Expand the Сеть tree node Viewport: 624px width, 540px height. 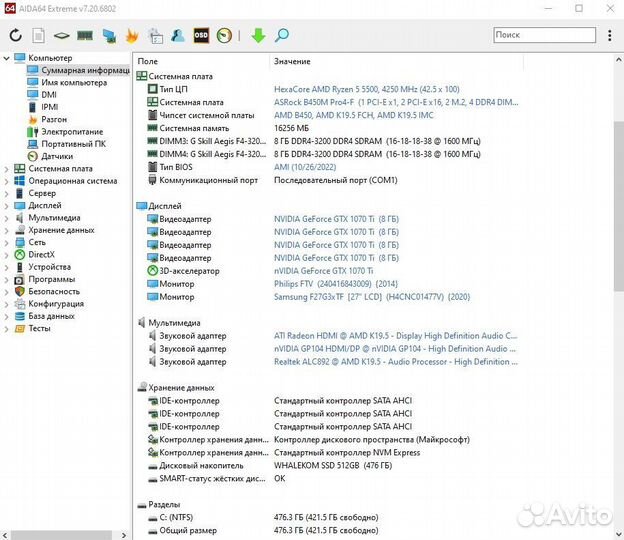[x=6, y=243]
